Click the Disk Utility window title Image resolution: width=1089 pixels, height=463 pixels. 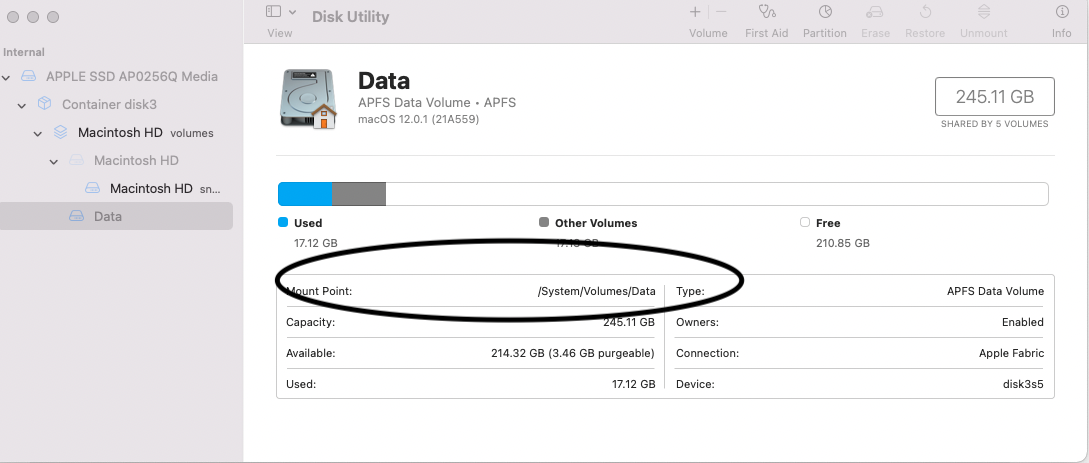351,17
